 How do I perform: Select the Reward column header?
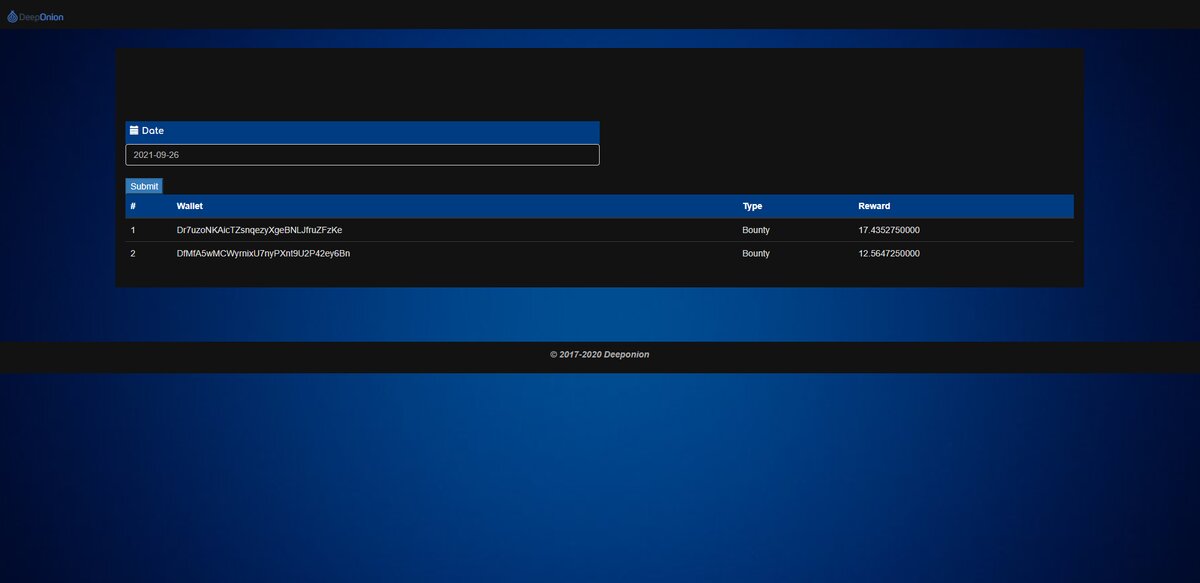(874, 206)
